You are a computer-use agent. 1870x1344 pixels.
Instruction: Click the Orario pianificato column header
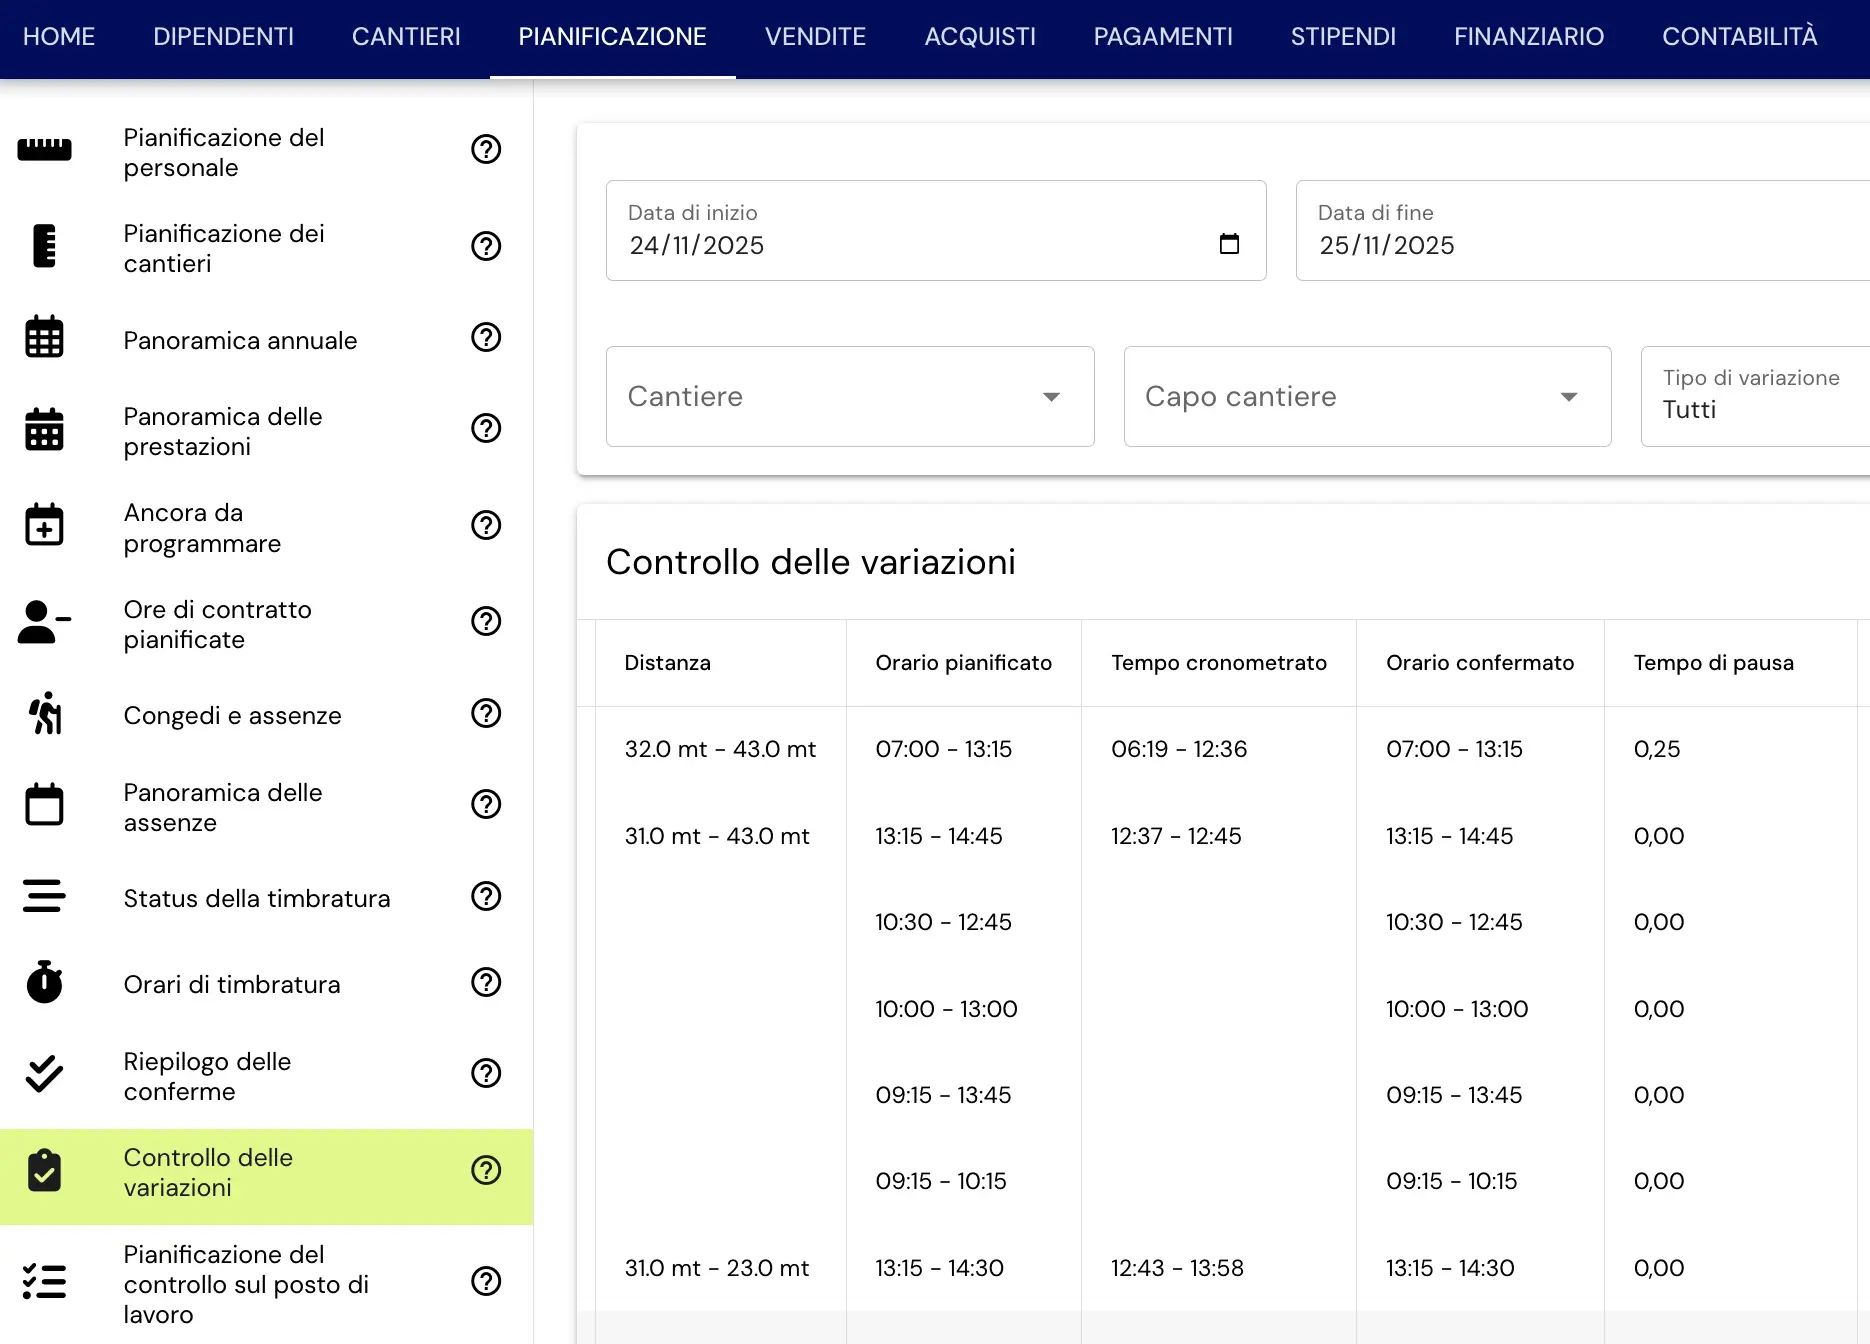[963, 663]
